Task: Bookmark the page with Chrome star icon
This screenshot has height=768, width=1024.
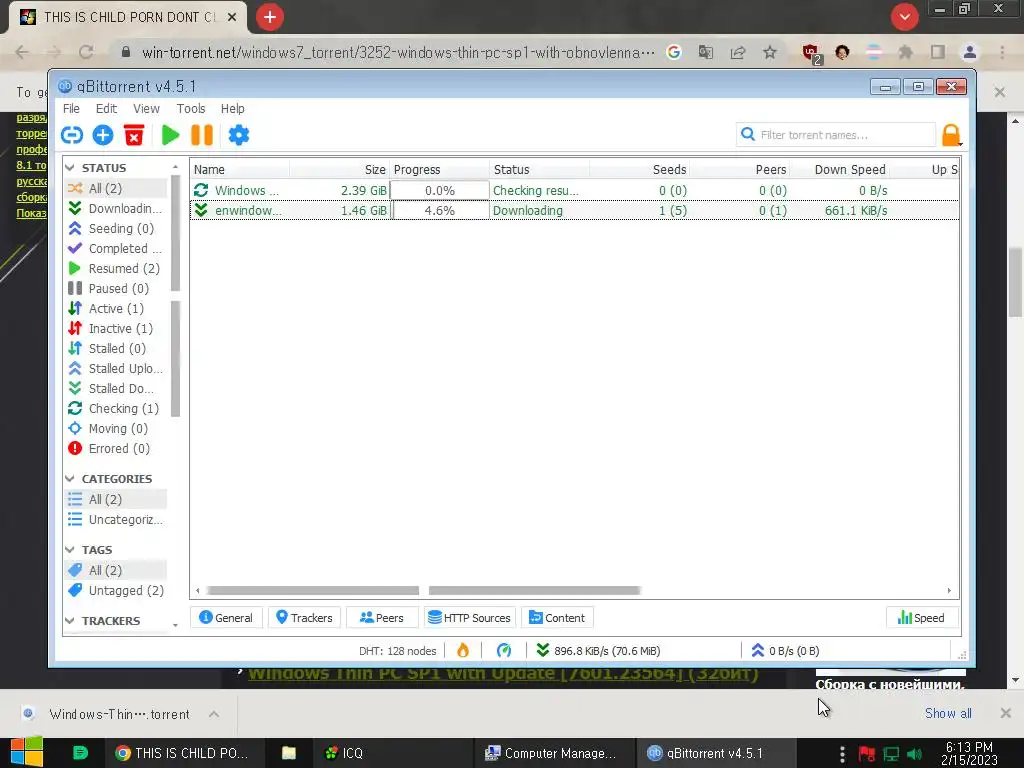Action: (770, 52)
